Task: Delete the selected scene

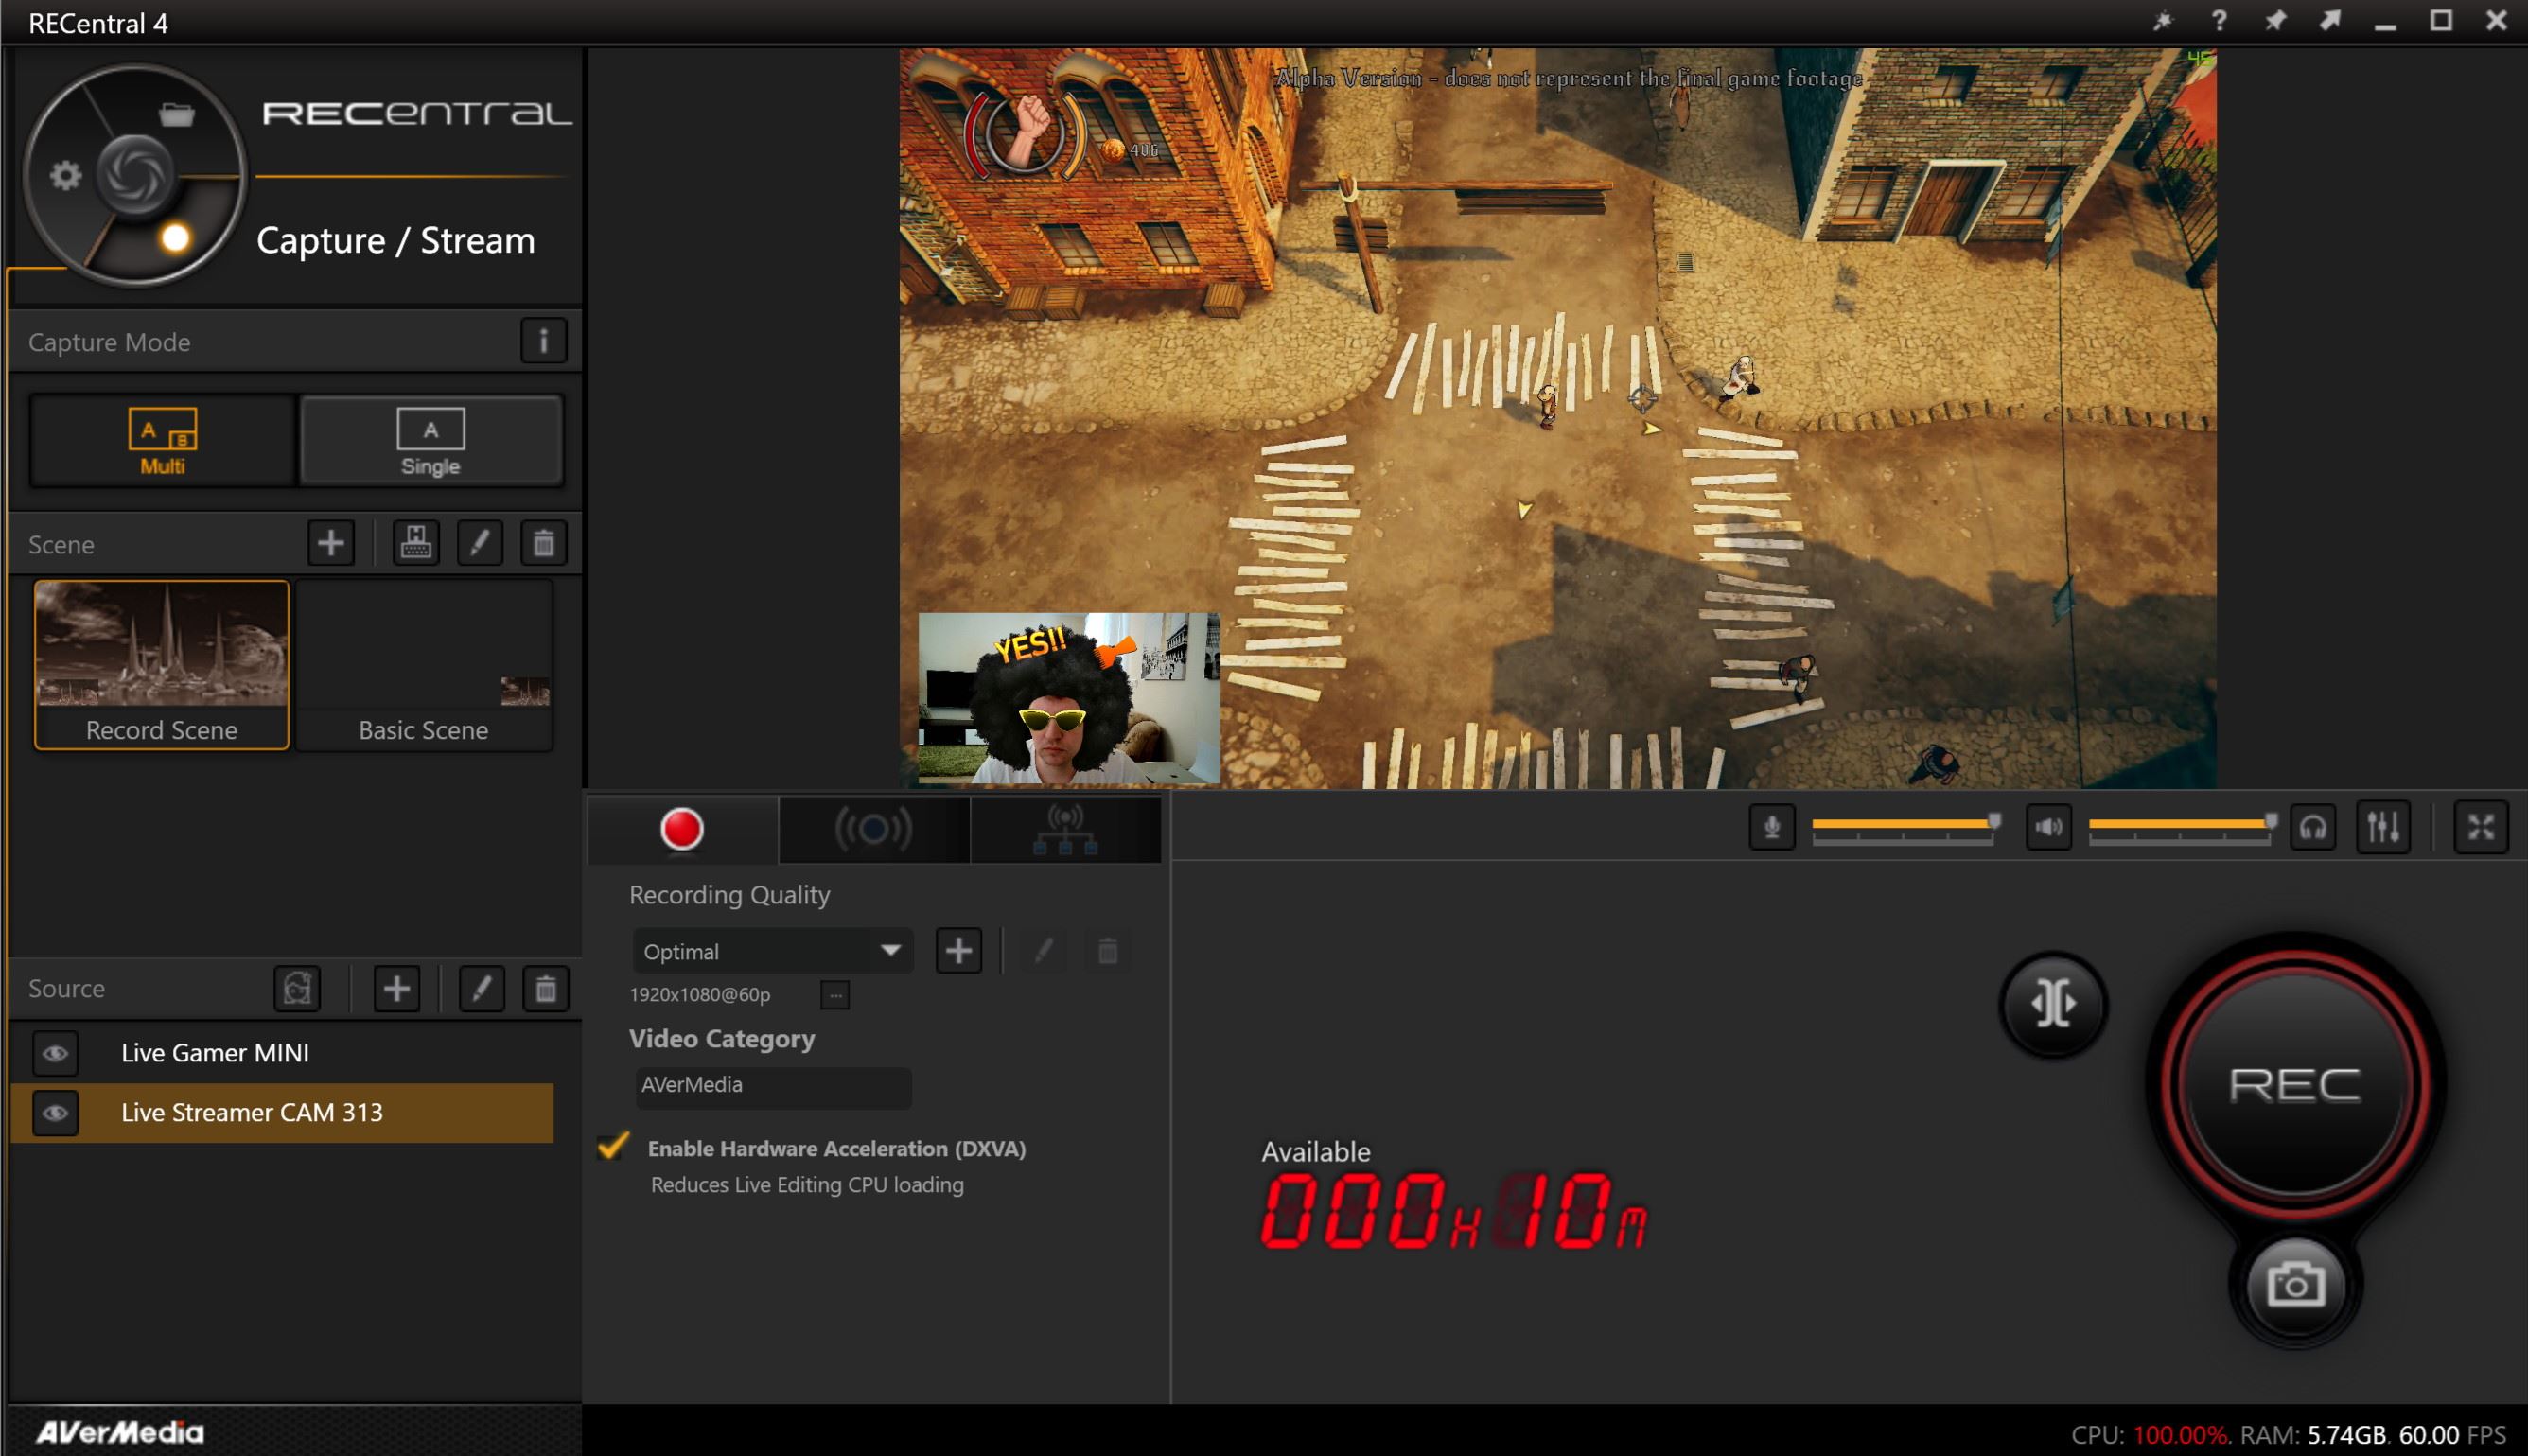Action: pyautogui.click(x=544, y=543)
